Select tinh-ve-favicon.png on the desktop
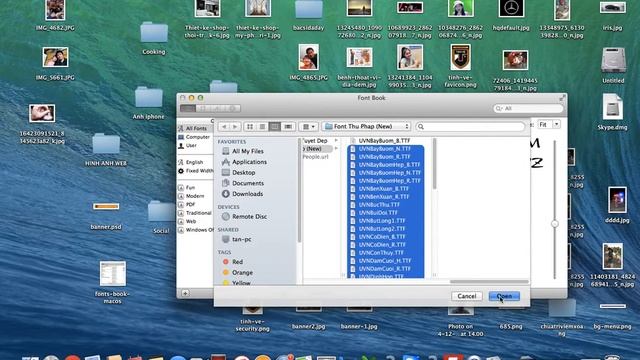640x360 pixels. coord(460,66)
